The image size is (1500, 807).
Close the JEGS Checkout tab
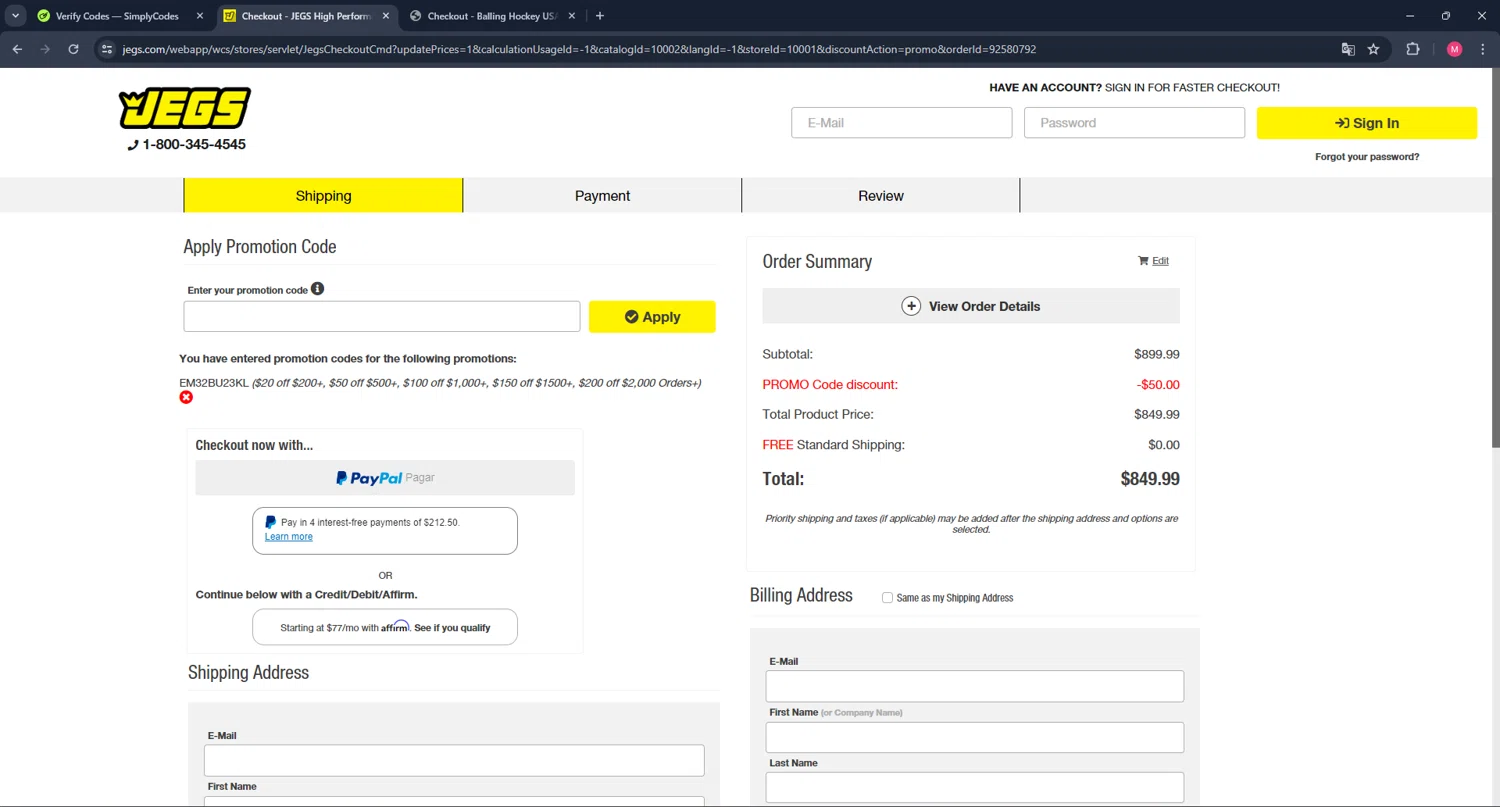coord(387,16)
